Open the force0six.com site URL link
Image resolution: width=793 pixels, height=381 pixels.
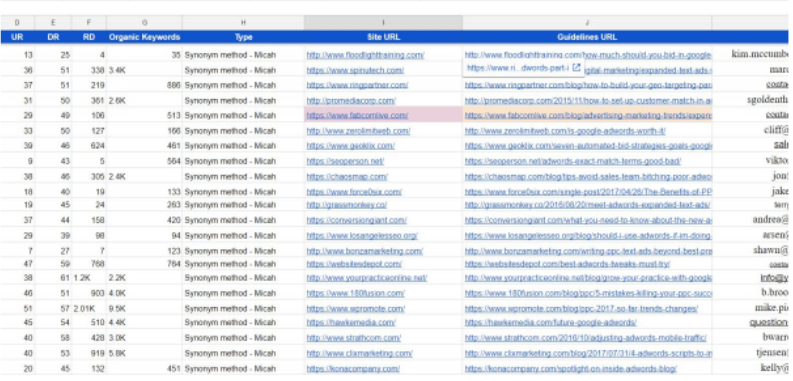click(x=354, y=192)
